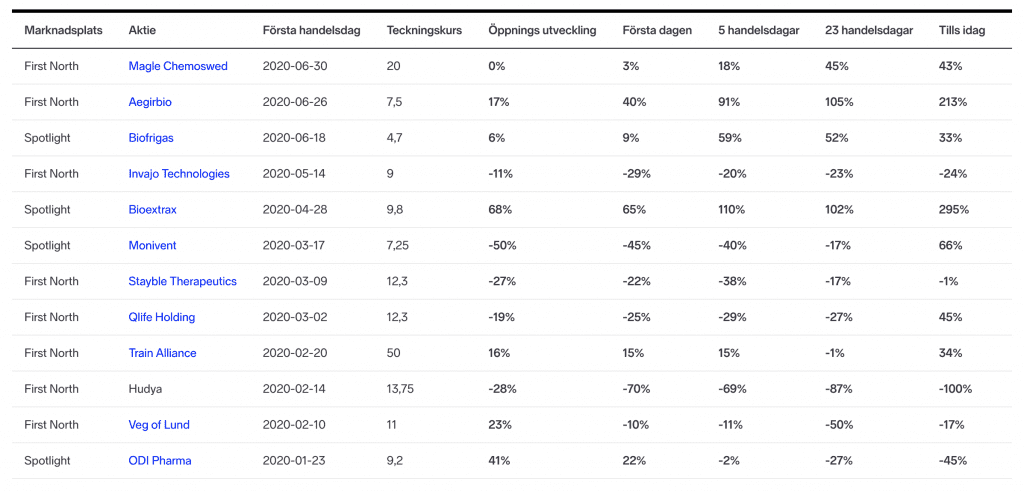
Task: Open the ODI Pharma link
Action: [160, 461]
